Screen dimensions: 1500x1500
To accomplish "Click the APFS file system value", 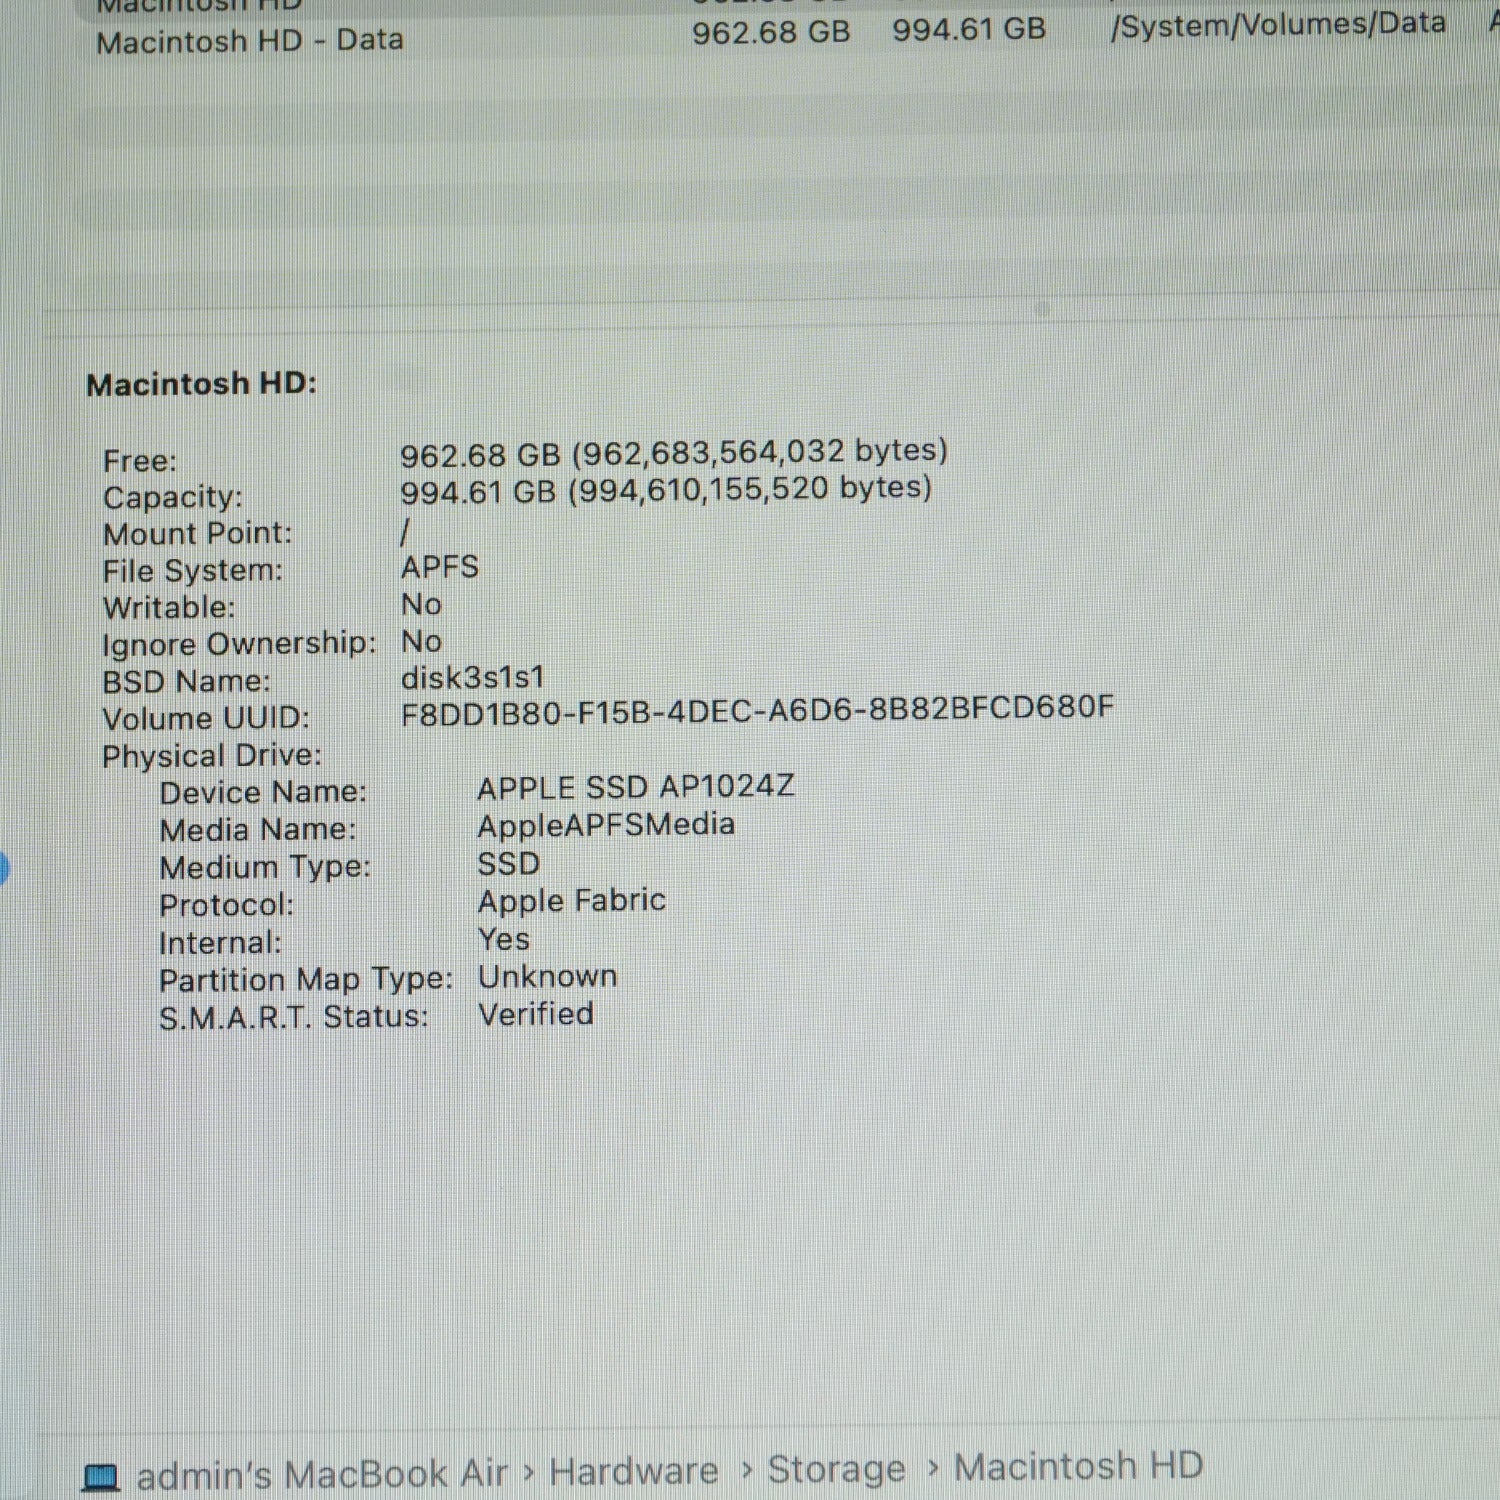I will point(440,568).
